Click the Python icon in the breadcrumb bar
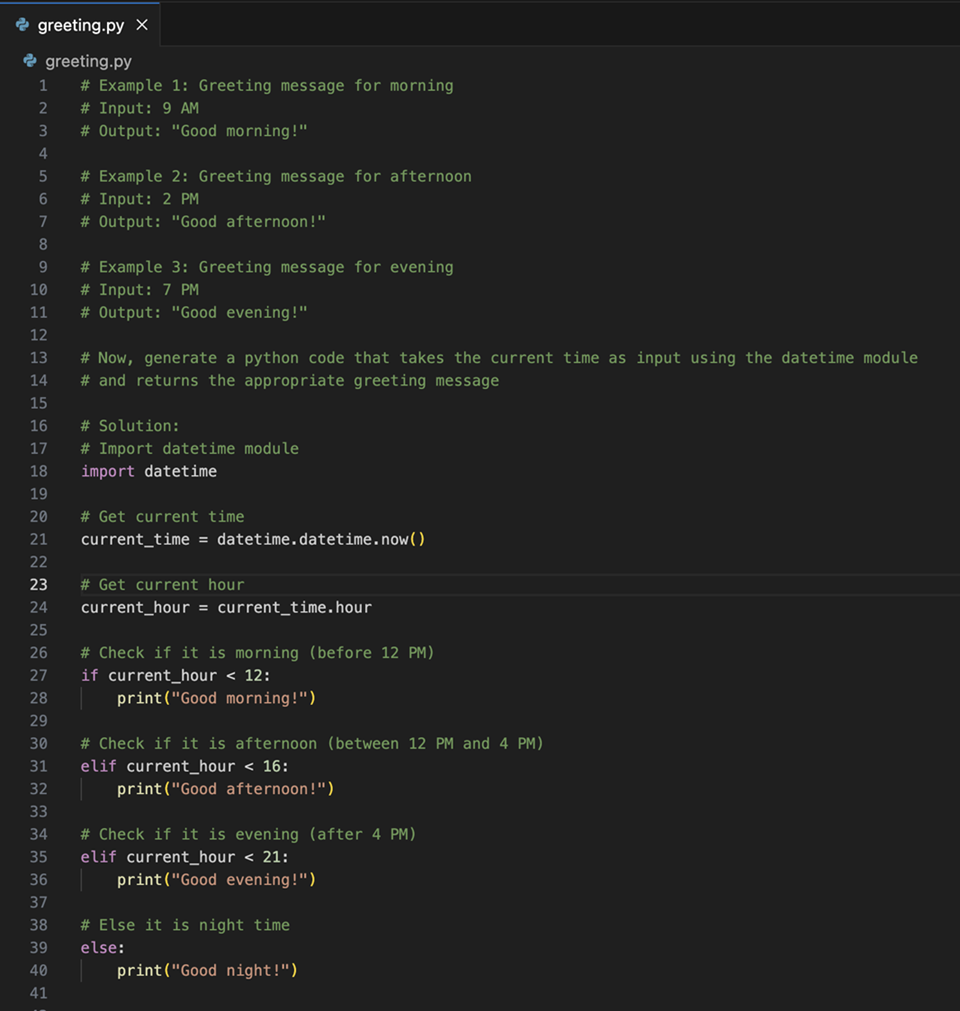This screenshot has width=960, height=1011. [31, 61]
